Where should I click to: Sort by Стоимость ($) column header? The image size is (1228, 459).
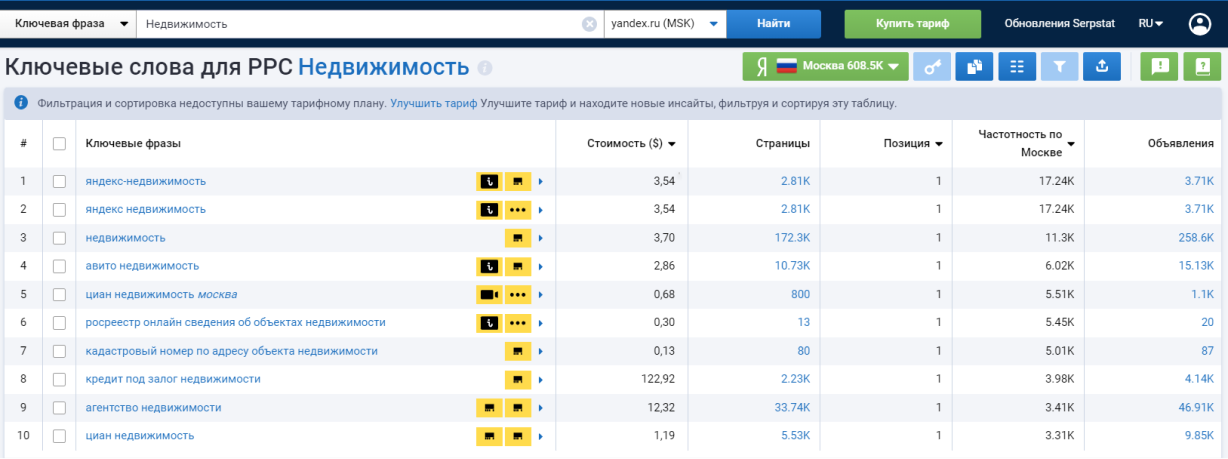pos(631,144)
